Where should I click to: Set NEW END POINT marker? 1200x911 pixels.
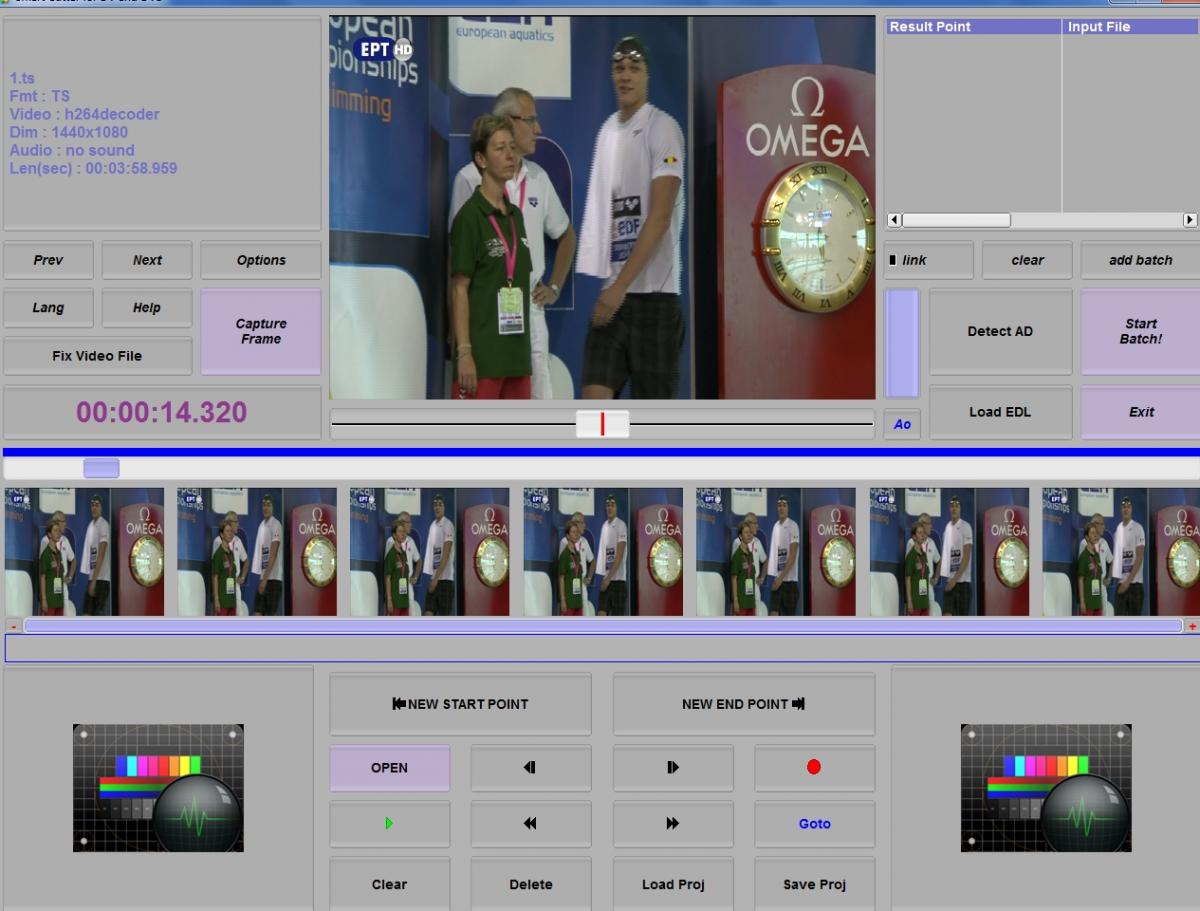pos(744,704)
